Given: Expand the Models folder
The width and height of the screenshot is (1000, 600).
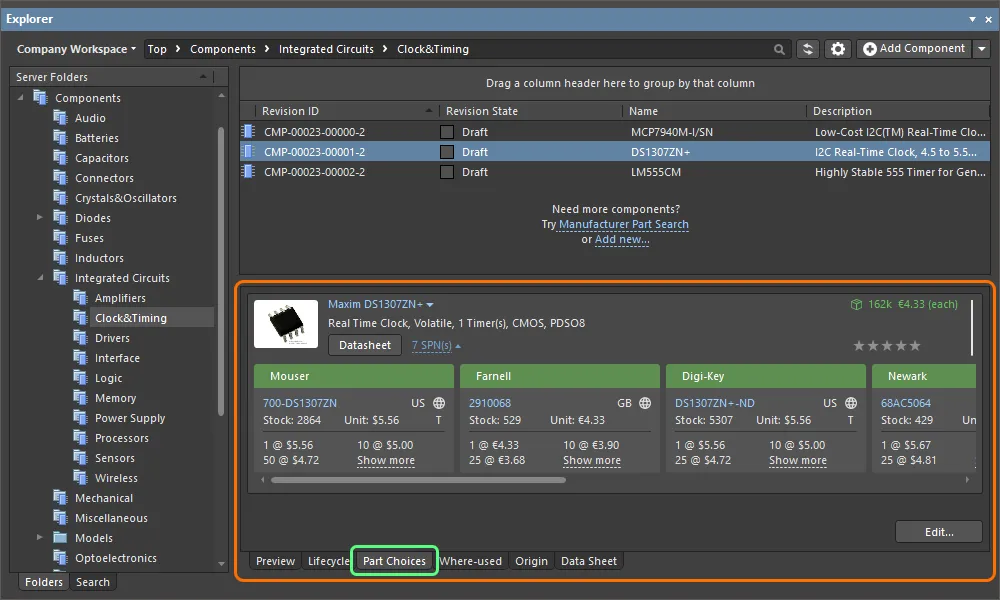Looking at the screenshot, I should point(40,538).
